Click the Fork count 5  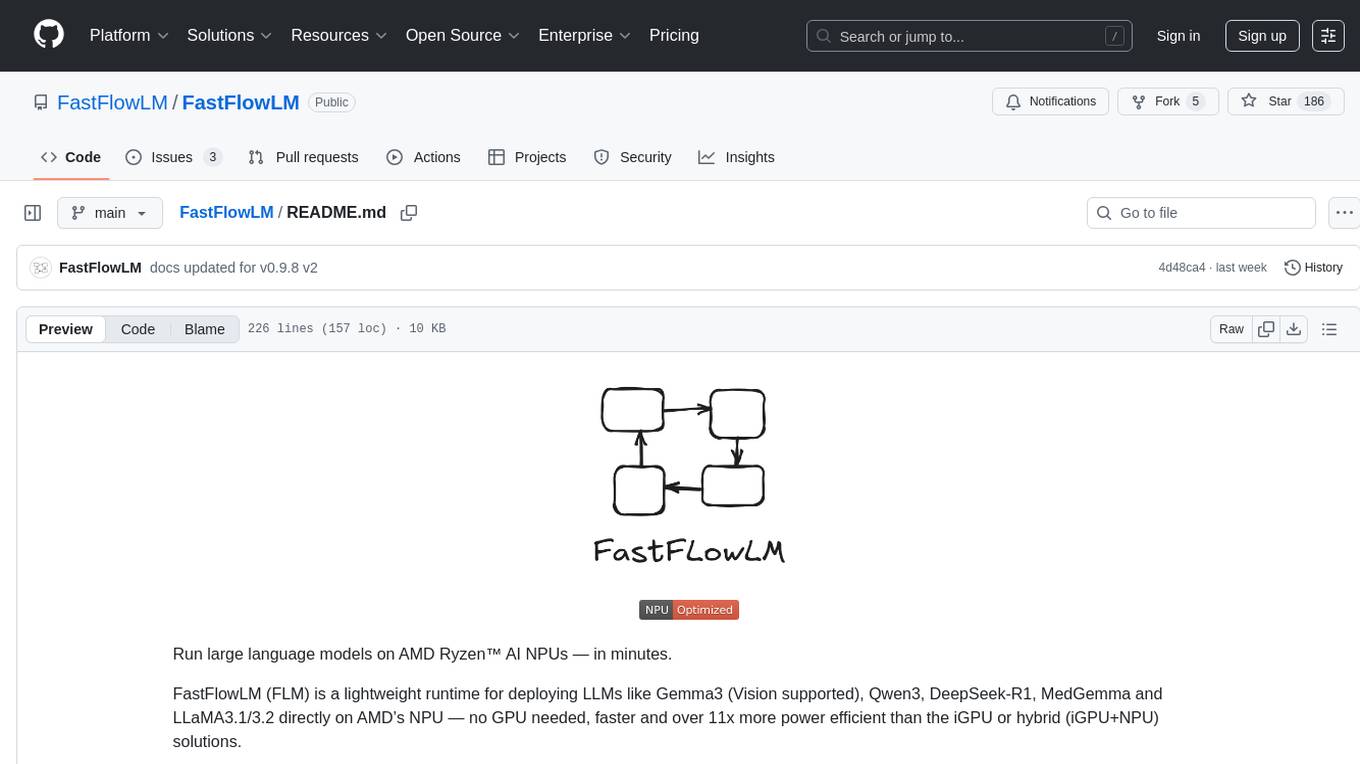1195,101
